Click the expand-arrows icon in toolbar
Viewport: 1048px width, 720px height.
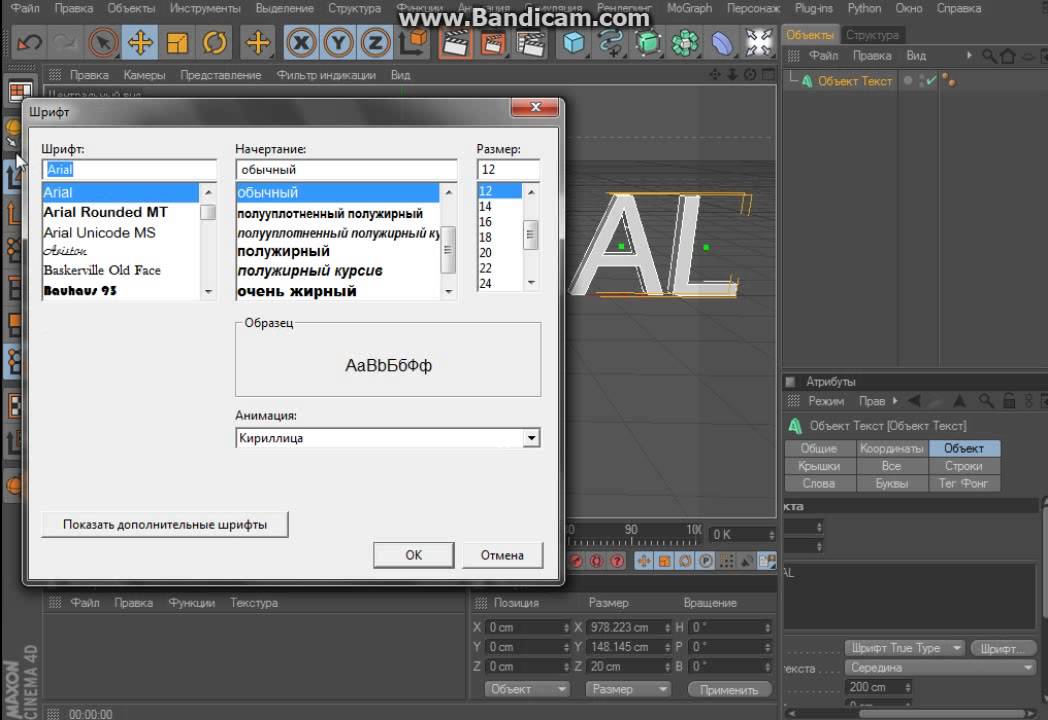click(759, 42)
